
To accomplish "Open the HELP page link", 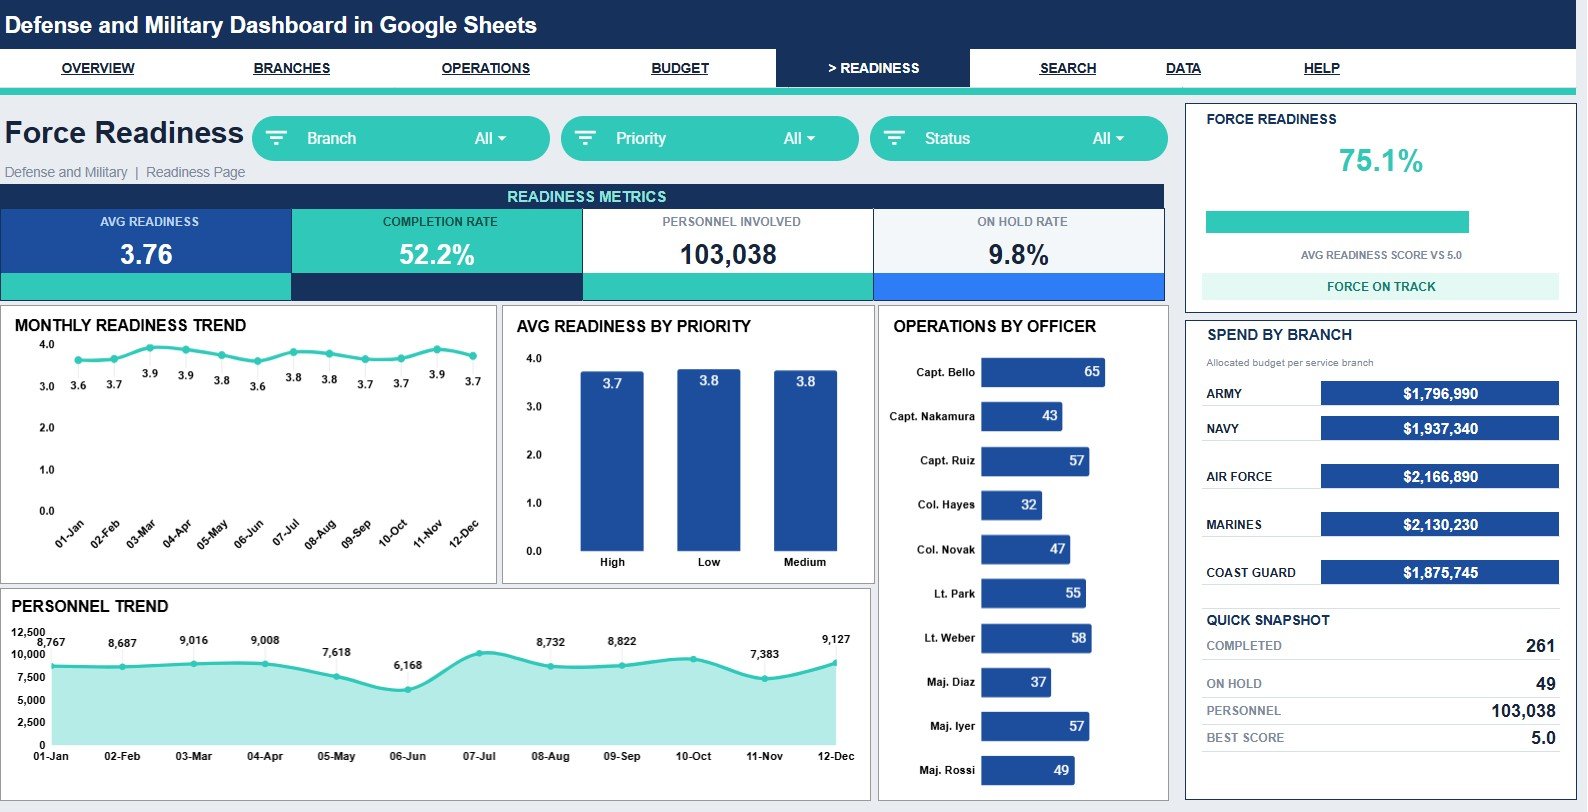I will tap(1322, 68).
